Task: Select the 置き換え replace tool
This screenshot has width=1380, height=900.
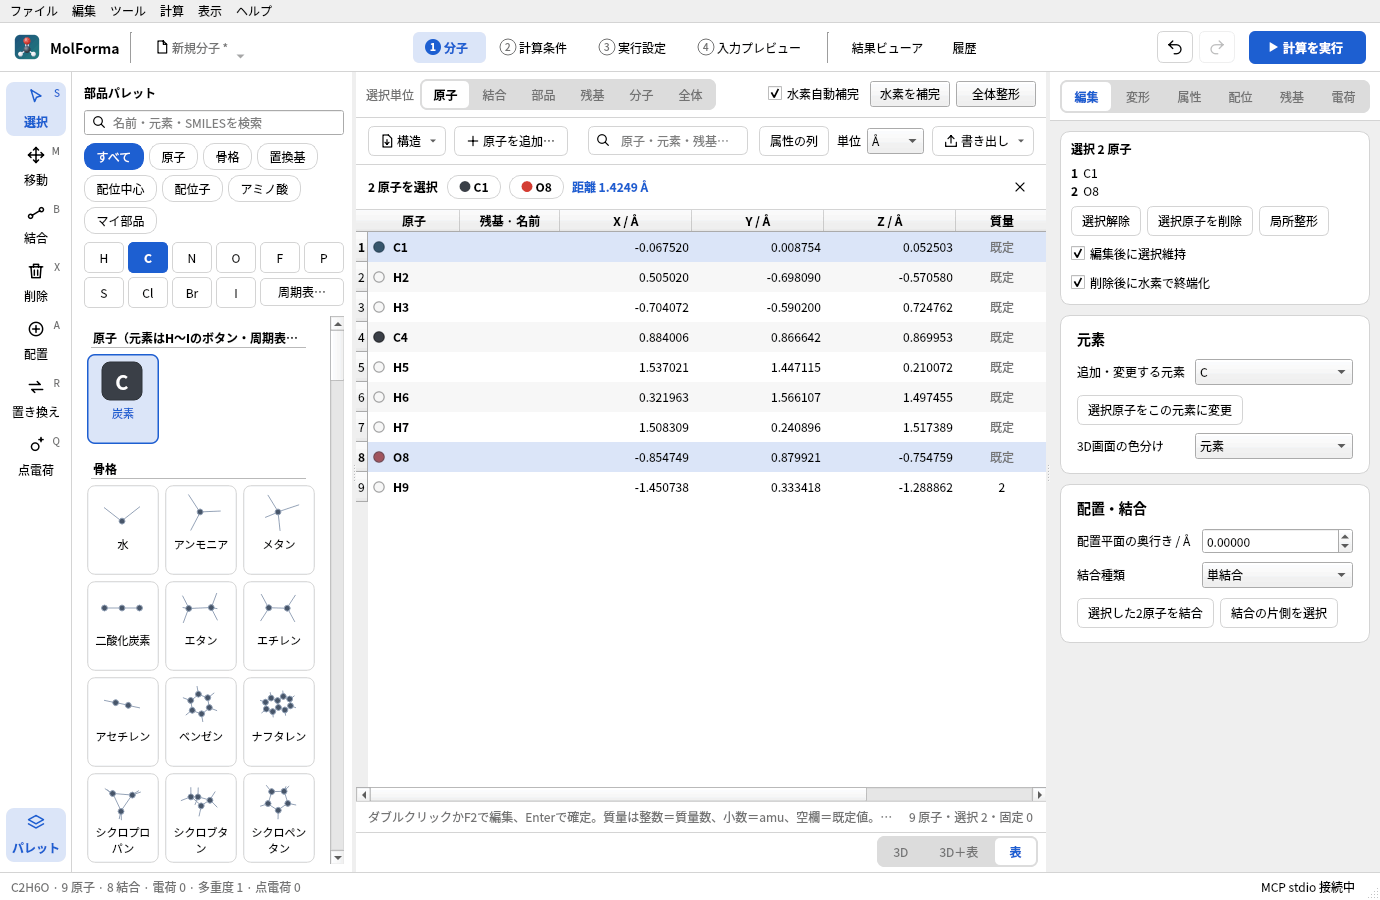Action: 36,398
